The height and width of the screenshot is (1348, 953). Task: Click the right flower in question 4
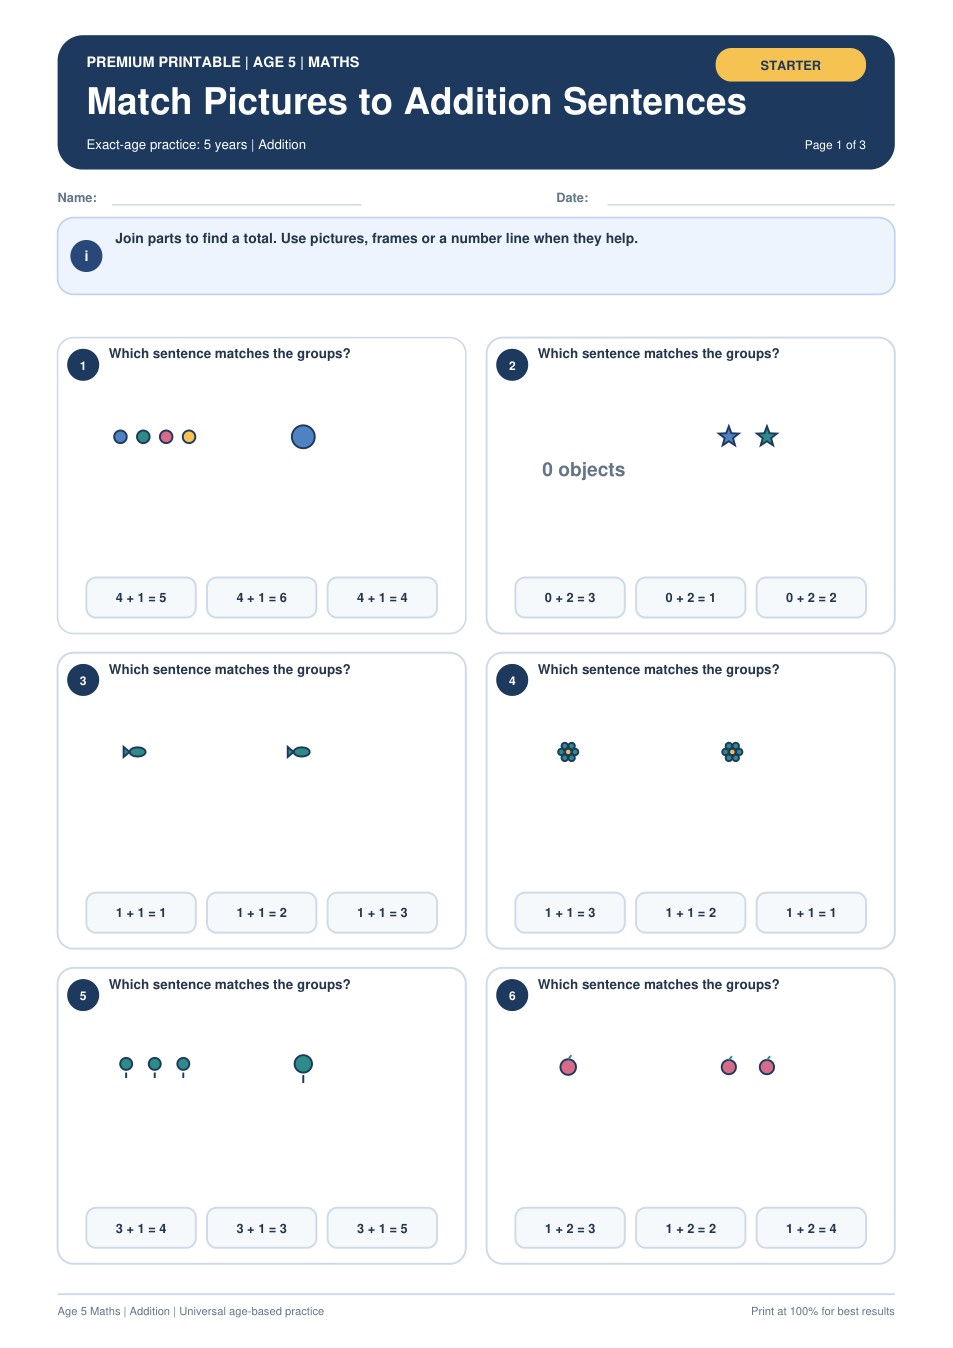tap(732, 752)
